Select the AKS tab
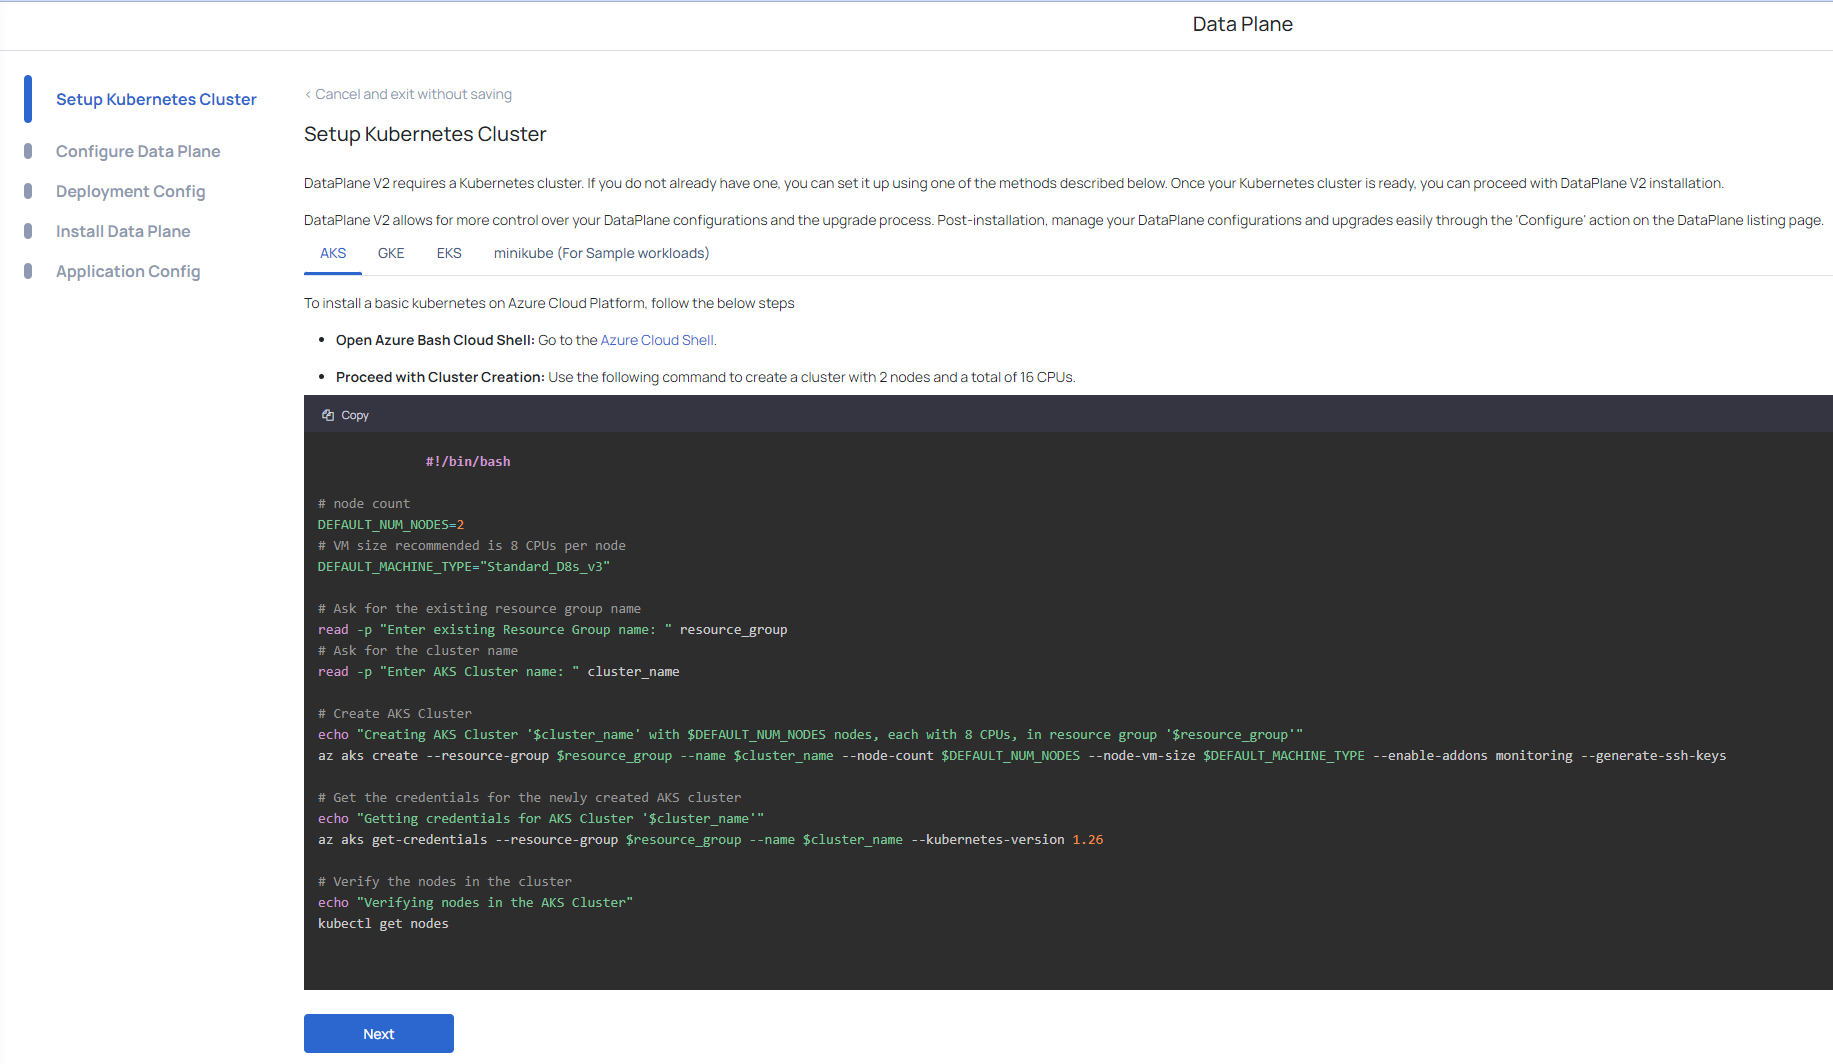The width and height of the screenshot is (1833, 1064). coord(333,253)
